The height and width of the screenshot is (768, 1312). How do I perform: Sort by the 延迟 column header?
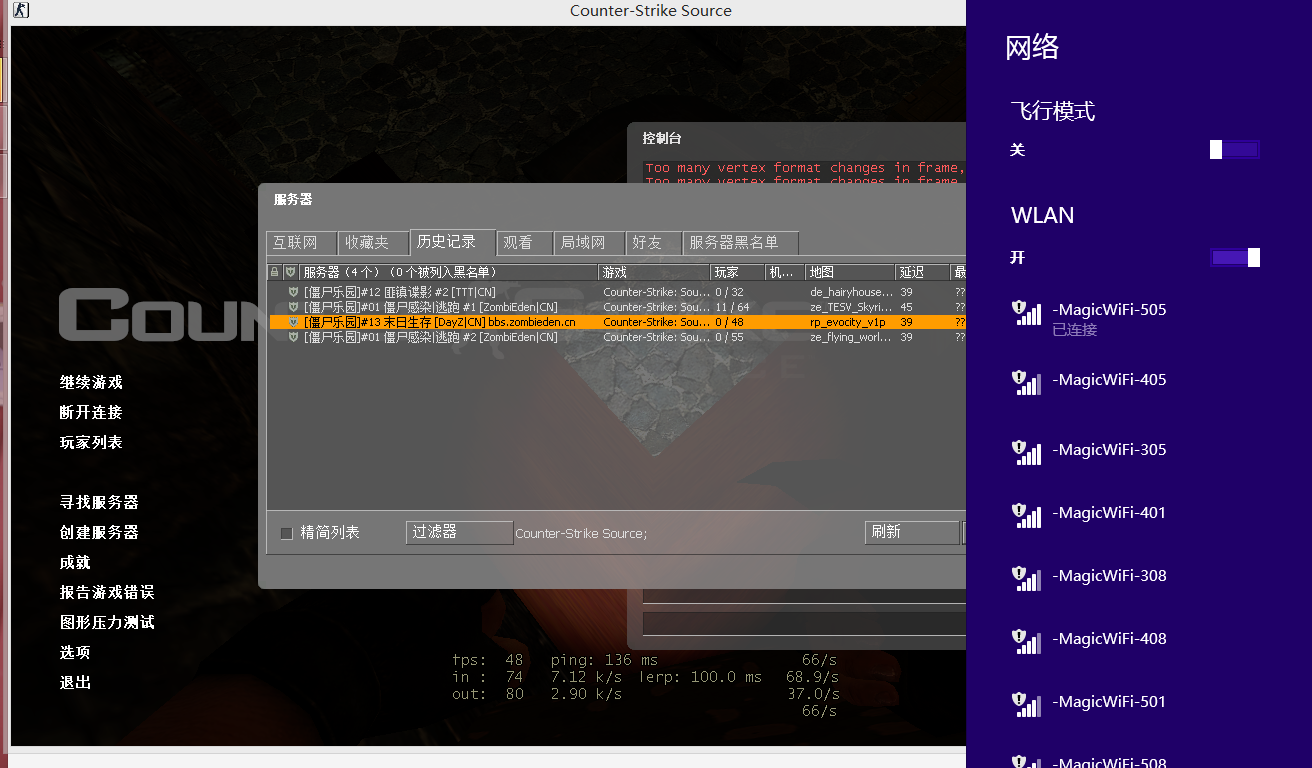922,272
